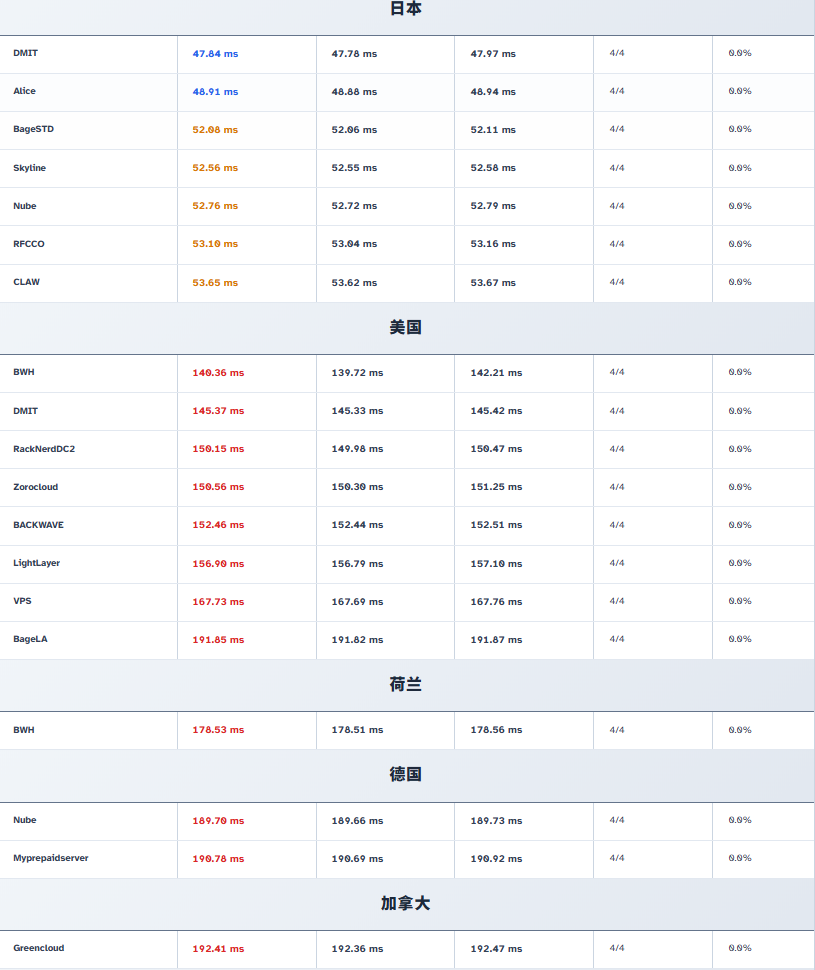Click the LightLayer server name

point(37,563)
